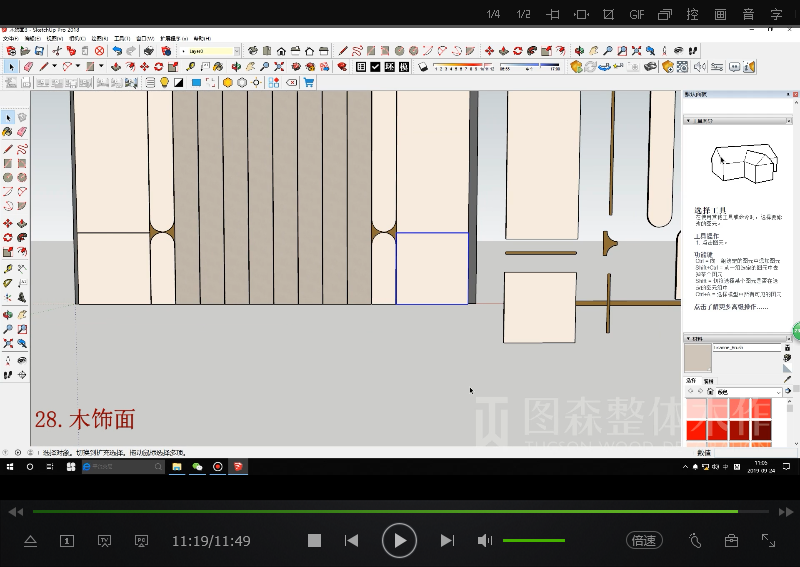The image size is (800, 567).
Task: Select the house-shaped Front view icon
Action: pos(281,51)
